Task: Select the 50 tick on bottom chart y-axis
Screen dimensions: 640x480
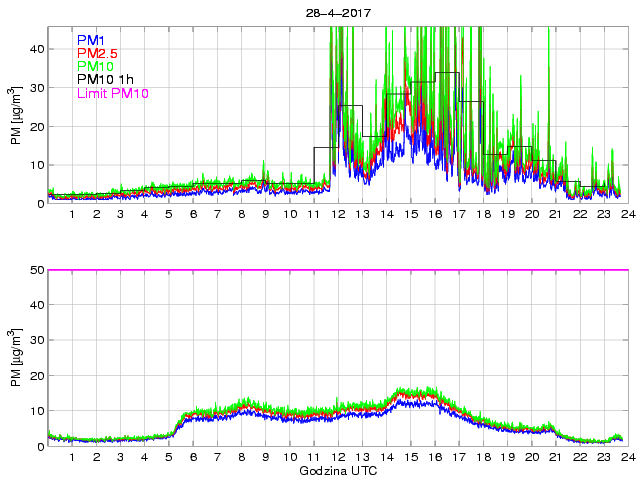Action: click(35, 270)
